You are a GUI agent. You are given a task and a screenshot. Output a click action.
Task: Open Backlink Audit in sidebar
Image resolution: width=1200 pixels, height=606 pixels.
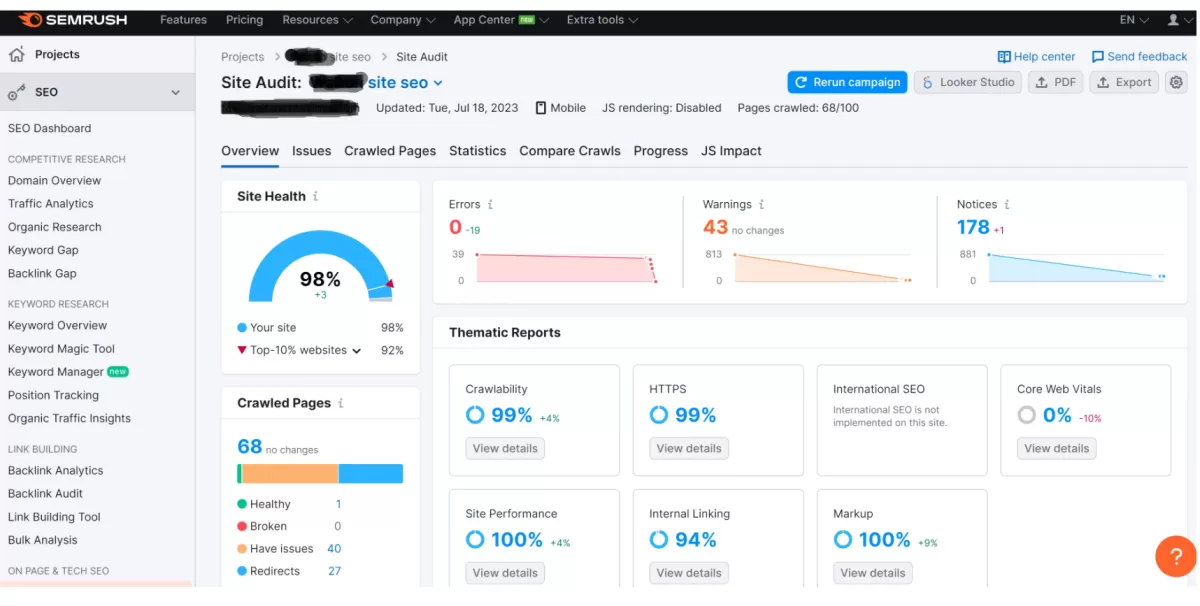pyautogui.click(x=46, y=494)
